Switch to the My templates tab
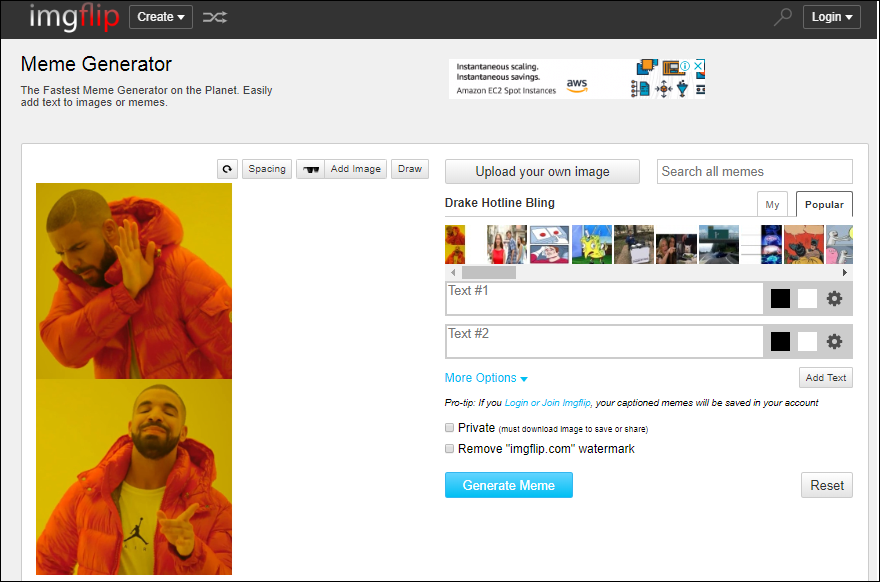The height and width of the screenshot is (582, 880). (x=772, y=204)
